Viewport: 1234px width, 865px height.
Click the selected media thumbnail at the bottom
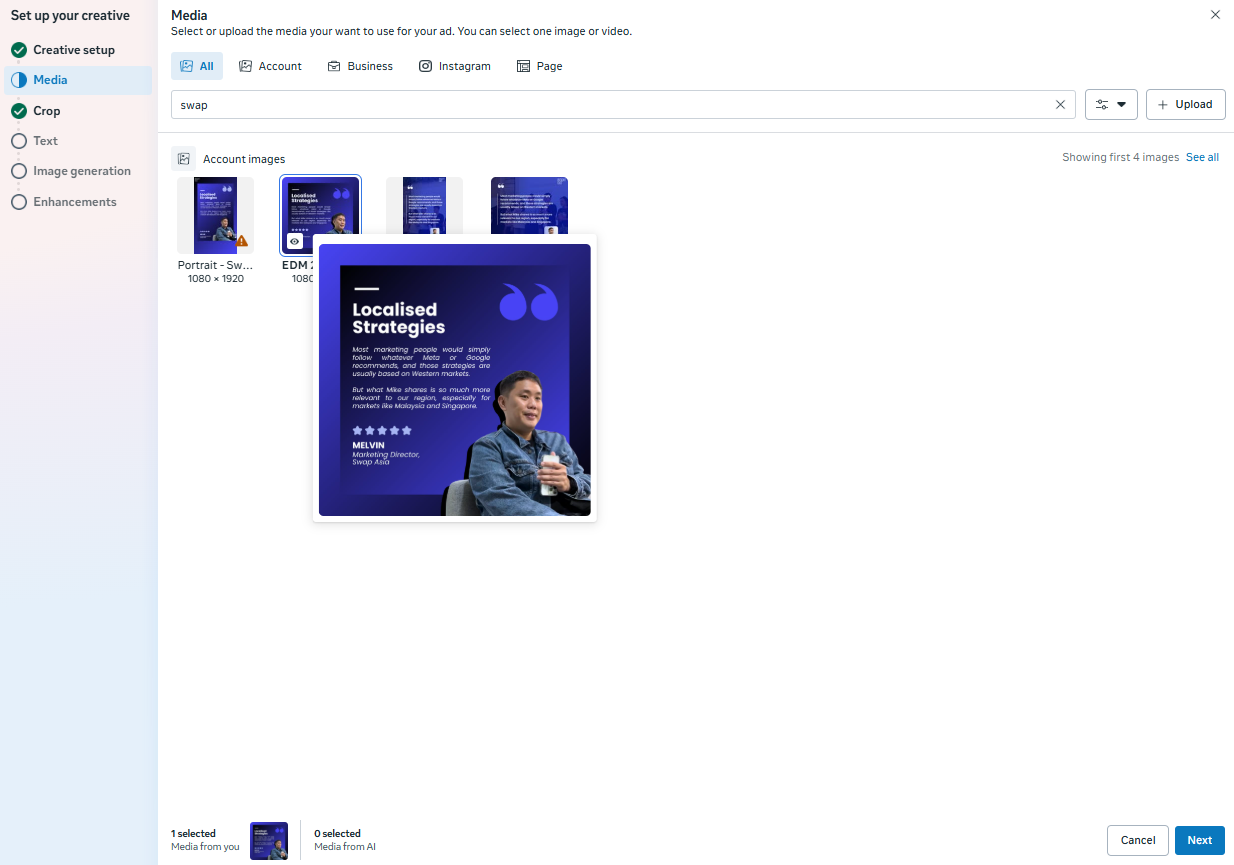(269, 841)
